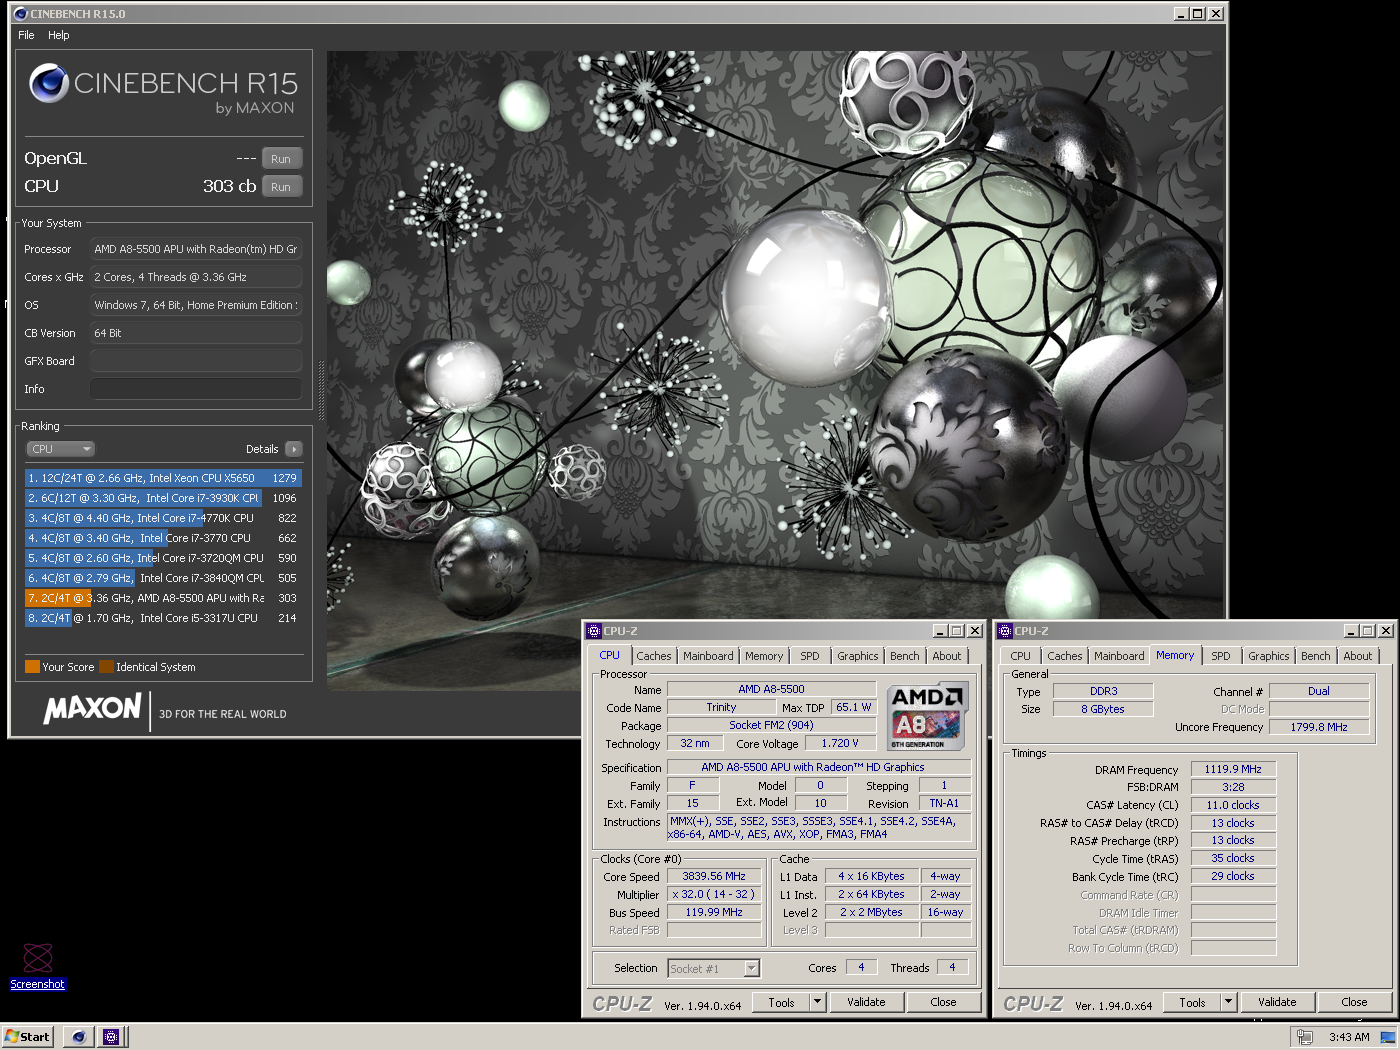Open the Help menu in Cinebench
The width and height of the screenshot is (1400, 1050).
pyautogui.click(x=59, y=35)
